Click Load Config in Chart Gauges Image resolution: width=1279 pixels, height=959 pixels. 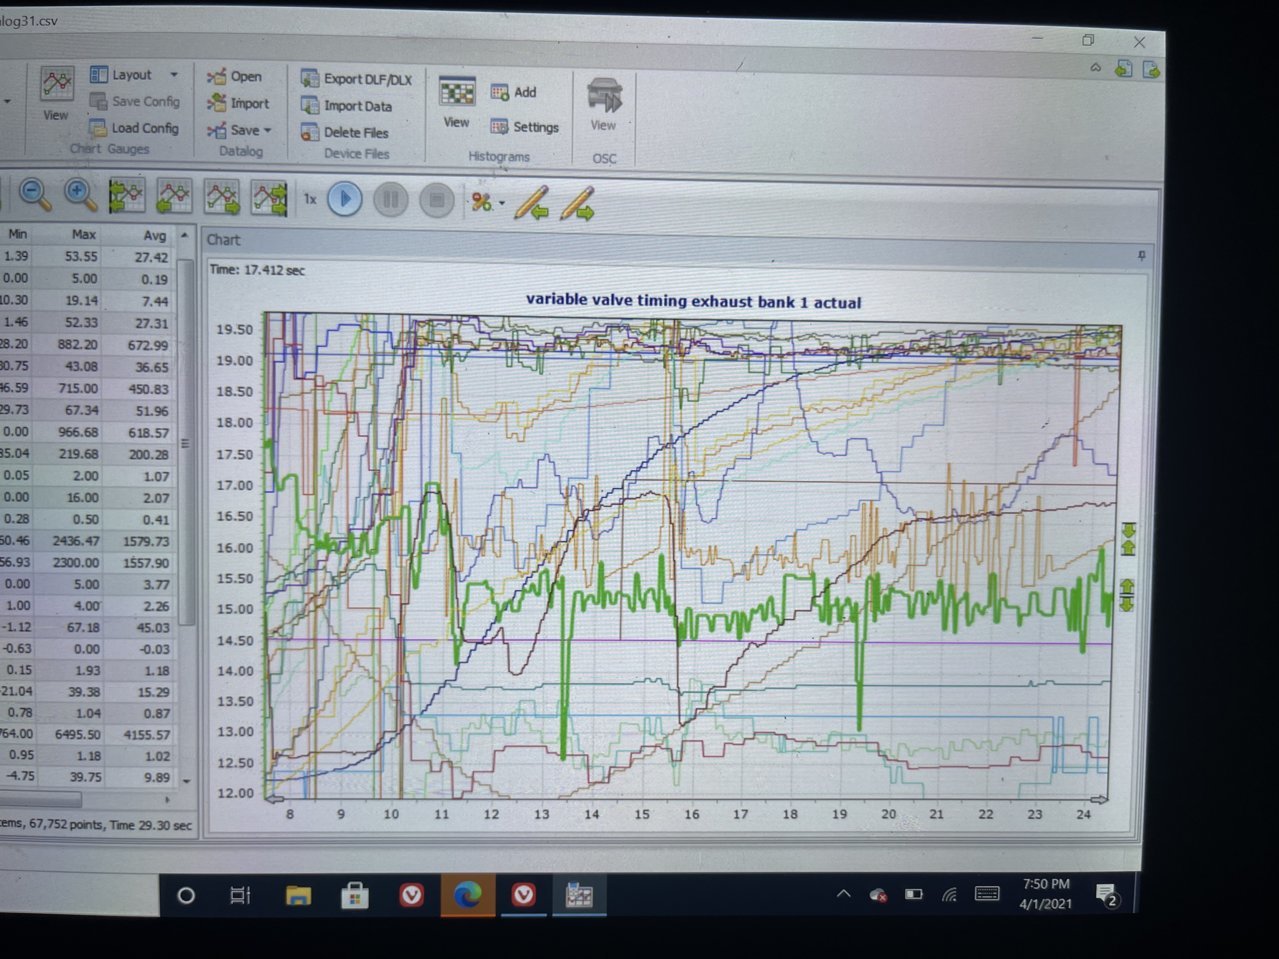pyautogui.click(x=133, y=128)
